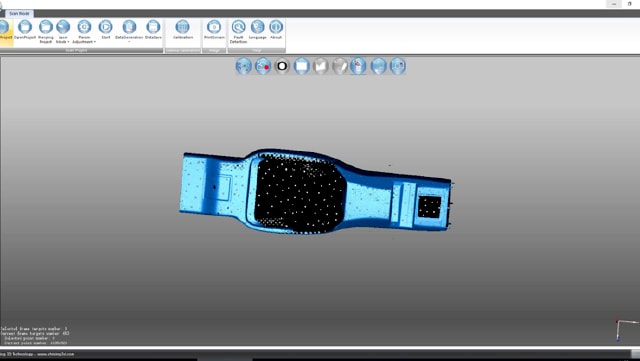Click the first round viewport toolbar icon
This screenshot has width=640, height=361.
[244, 66]
